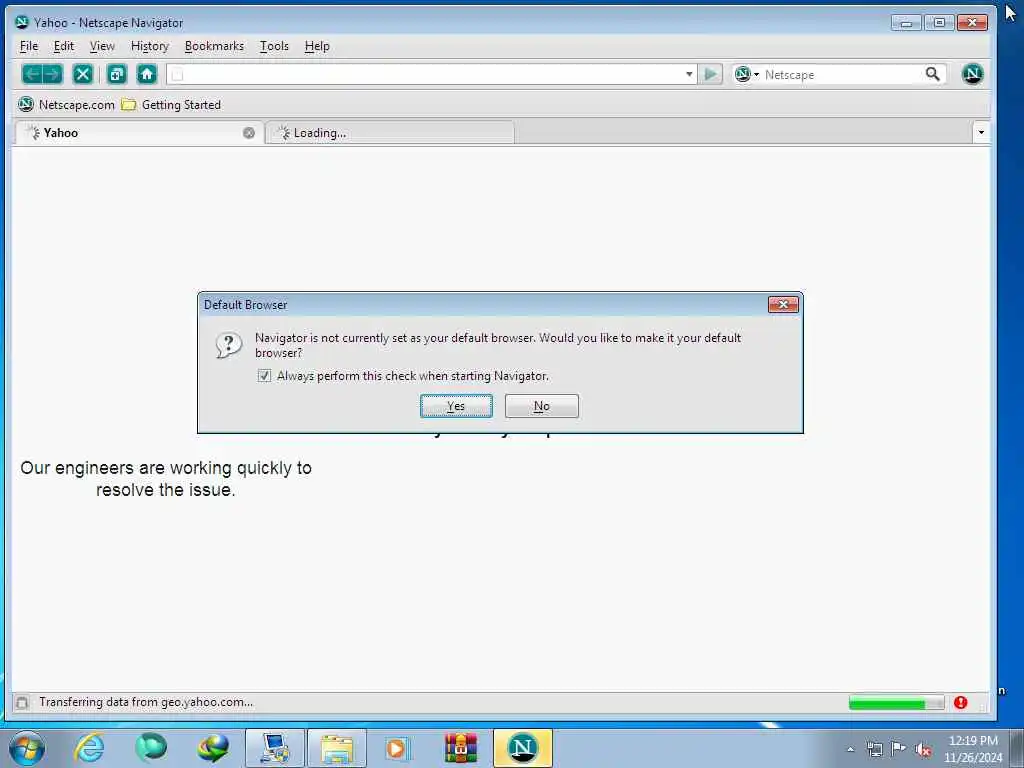Screen dimensions: 1024x768
Task: Click the question mark dialog icon
Action: point(229,345)
